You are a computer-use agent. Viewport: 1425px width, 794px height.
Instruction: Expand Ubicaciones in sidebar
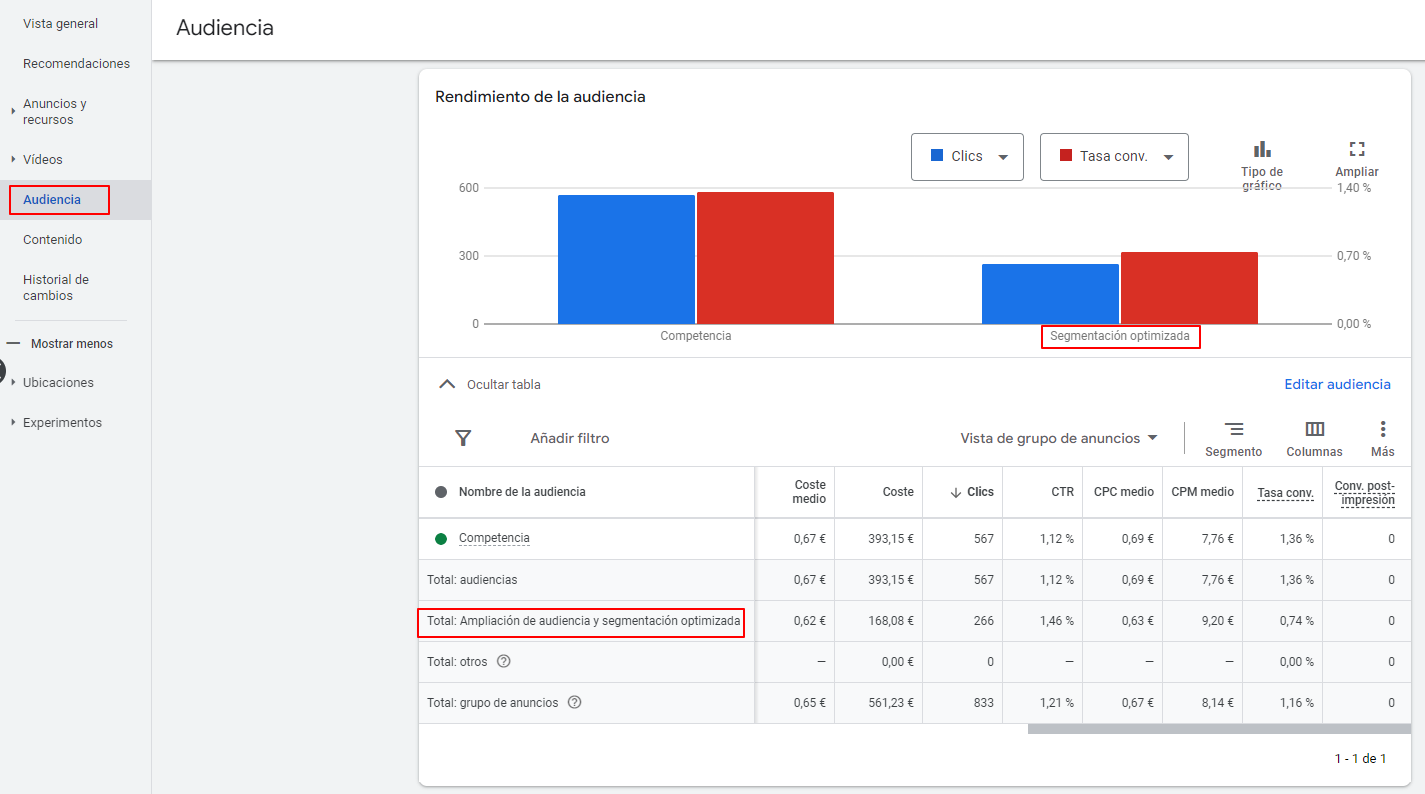[14, 382]
